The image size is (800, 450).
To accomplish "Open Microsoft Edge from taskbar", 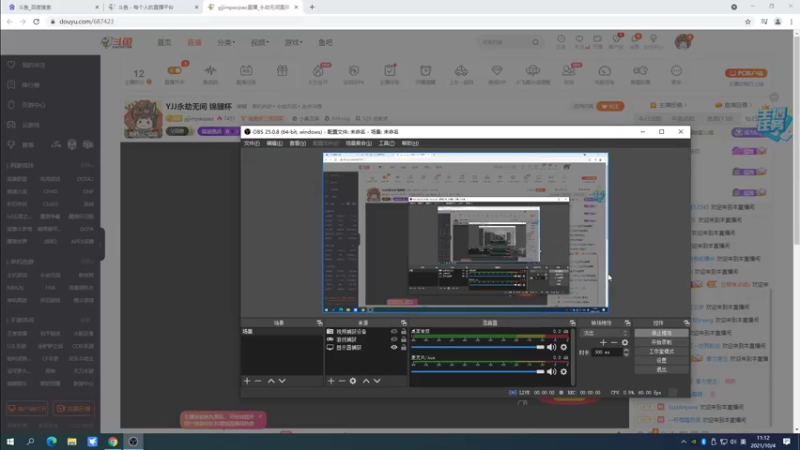I will [52, 441].
